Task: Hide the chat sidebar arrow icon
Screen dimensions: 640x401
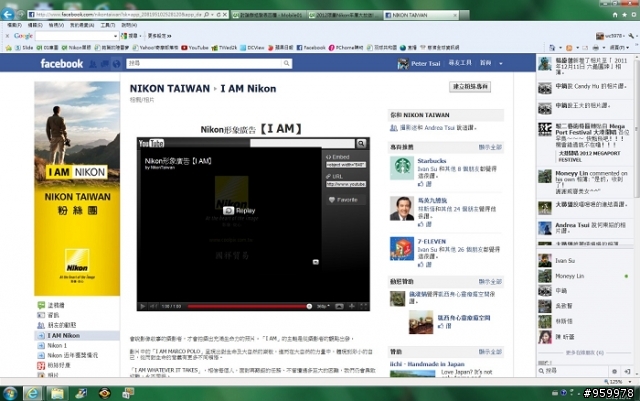Action: click(627, 371)
